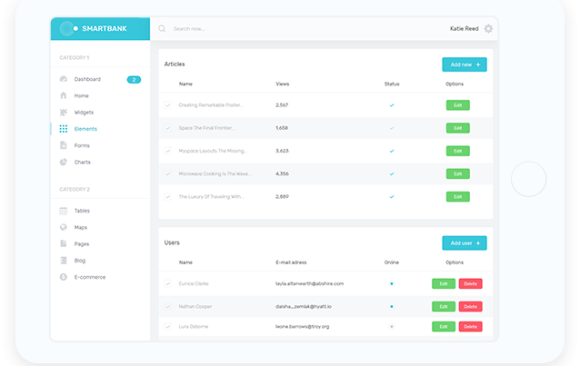This screenshot has height=366, width=580.
Task: Click the Add new button
Action: pyautogui.click(x=464, y=64)
